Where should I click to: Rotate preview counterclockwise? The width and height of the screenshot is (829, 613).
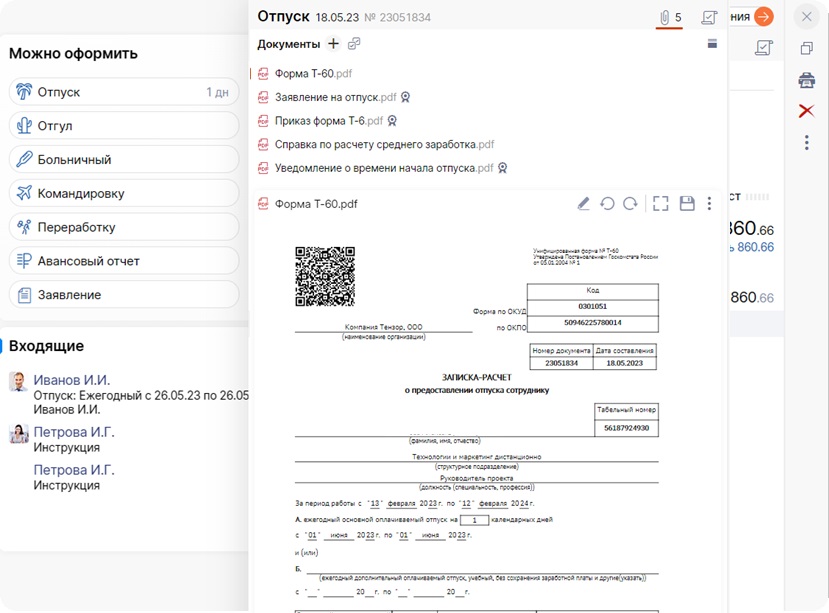607,204
